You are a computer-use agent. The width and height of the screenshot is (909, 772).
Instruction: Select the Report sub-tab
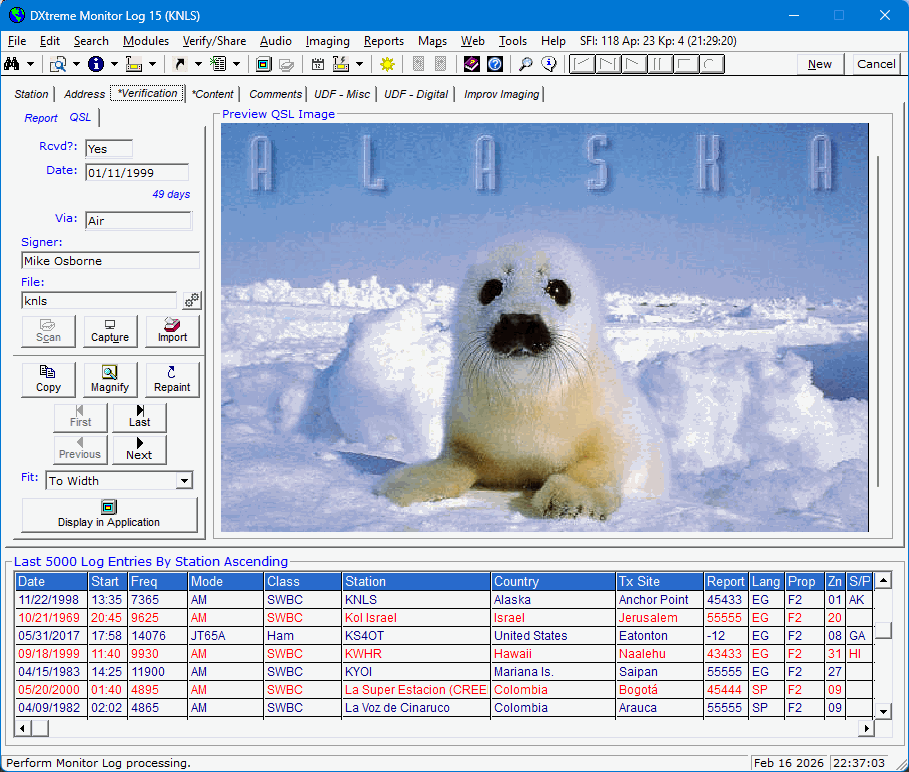tap(41, 118)
